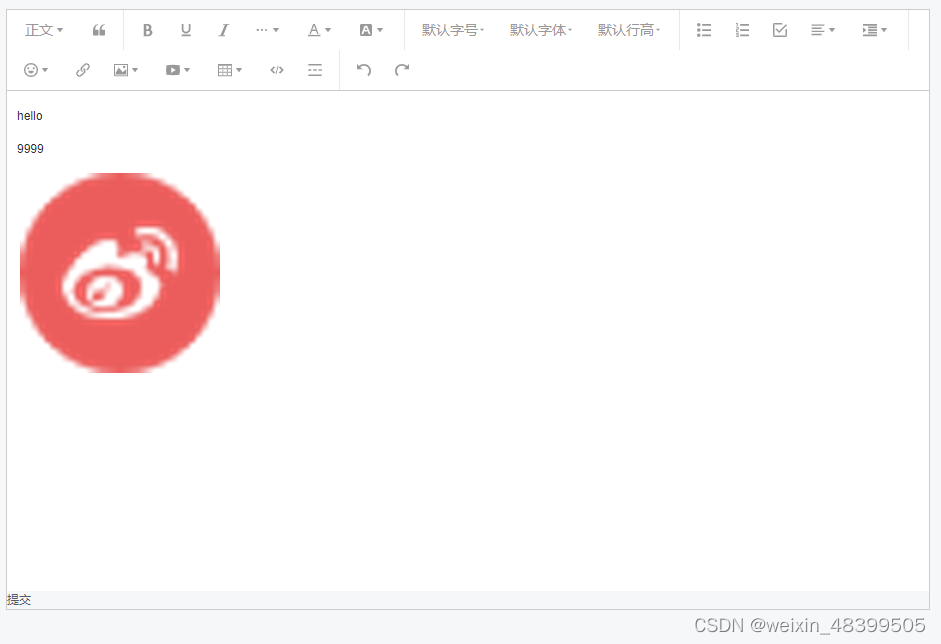
Task: Open the 默认字号 font size dropdown
Action: coord(452,30)
